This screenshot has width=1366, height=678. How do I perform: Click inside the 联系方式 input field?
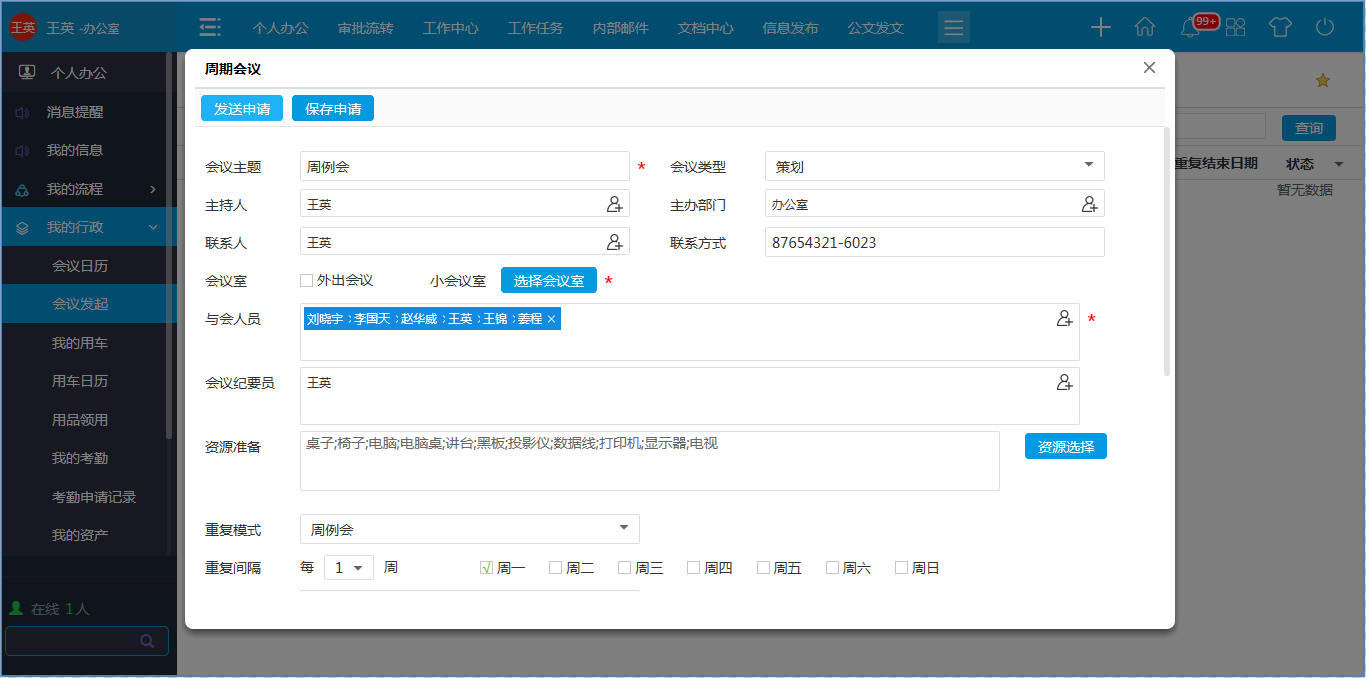[934, 241]
